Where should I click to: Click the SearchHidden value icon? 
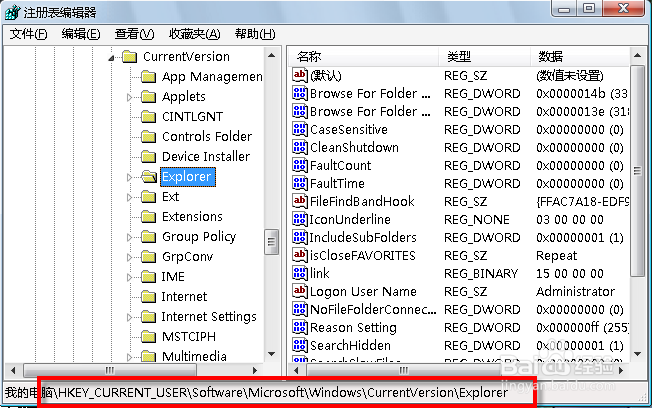pyautogui.click(x=300, y=345)
